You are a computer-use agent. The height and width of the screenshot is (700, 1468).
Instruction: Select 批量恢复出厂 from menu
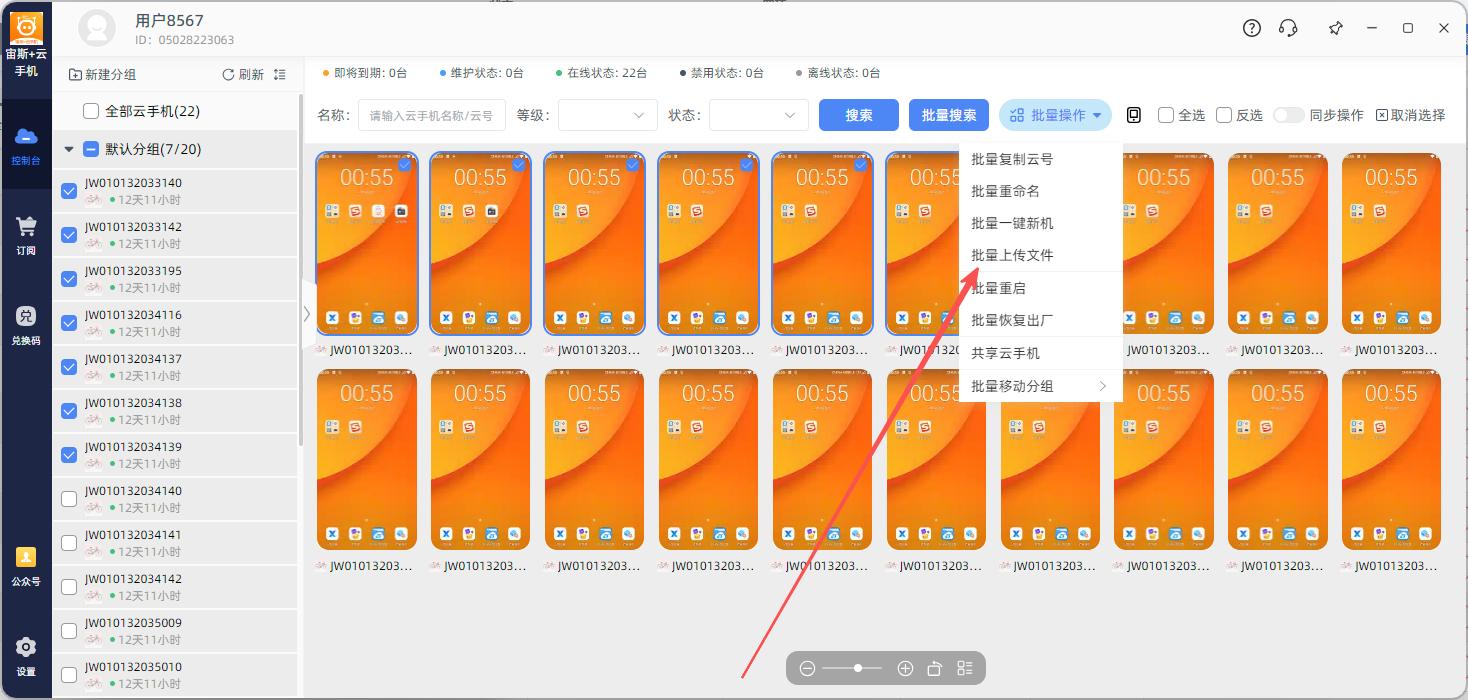tap(1040, 320)
